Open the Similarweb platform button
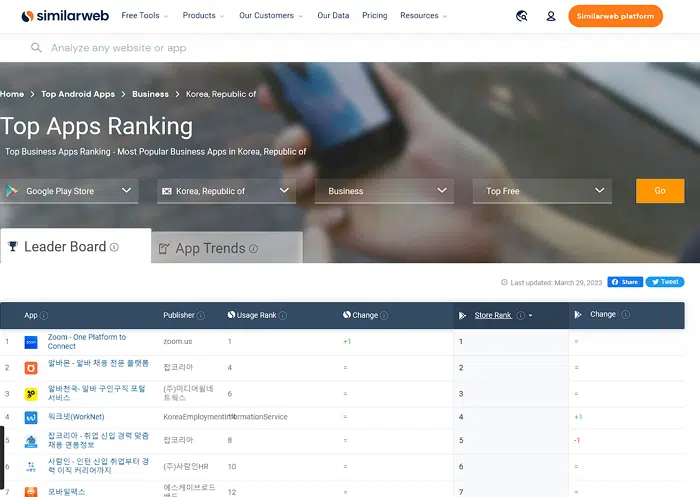Image resolution: width=700 pixels, height=497 pixels. pyautogui.click(x=615, y=16)
